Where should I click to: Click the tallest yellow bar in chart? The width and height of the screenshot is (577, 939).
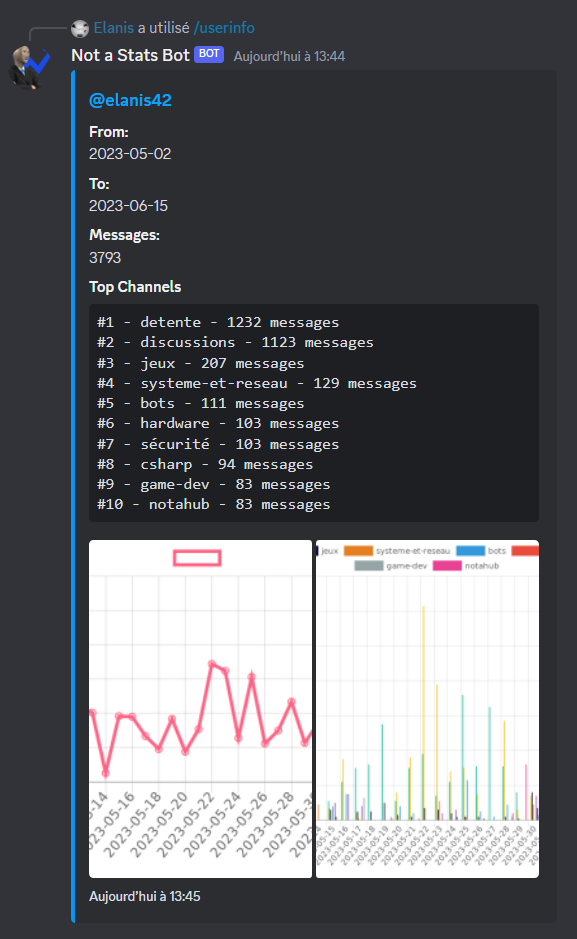point(424,713)
